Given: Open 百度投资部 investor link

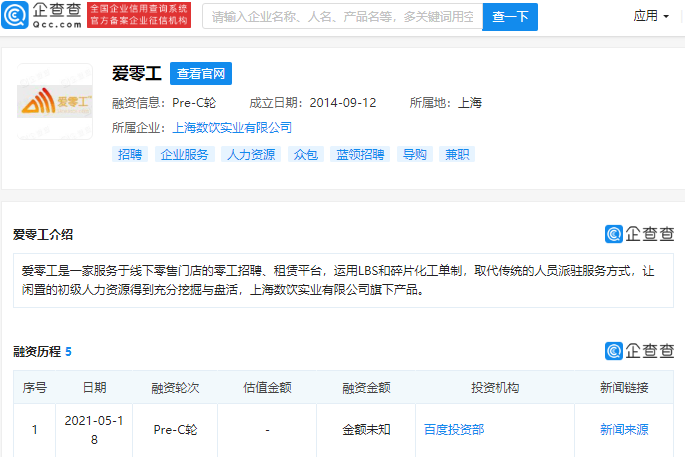Looking at the screenshot, I should tap(454, 429).
